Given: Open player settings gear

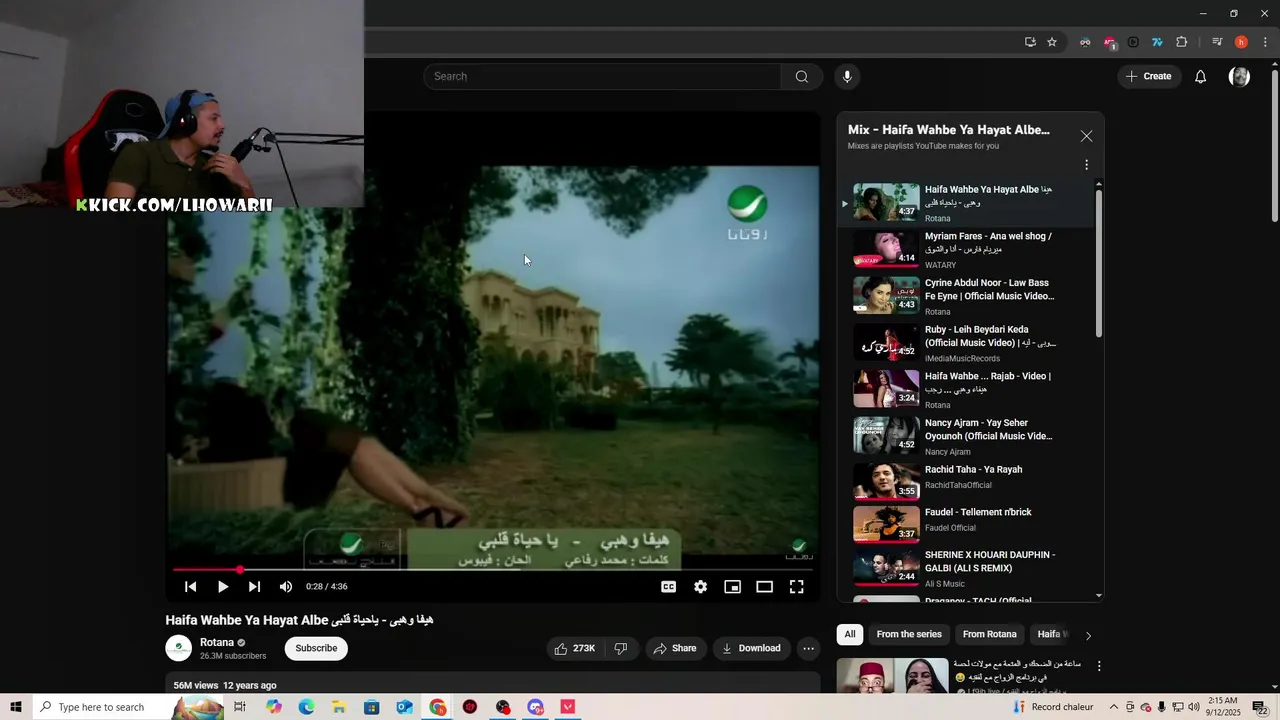Looking at the screenshot, I should click(701, 587).
